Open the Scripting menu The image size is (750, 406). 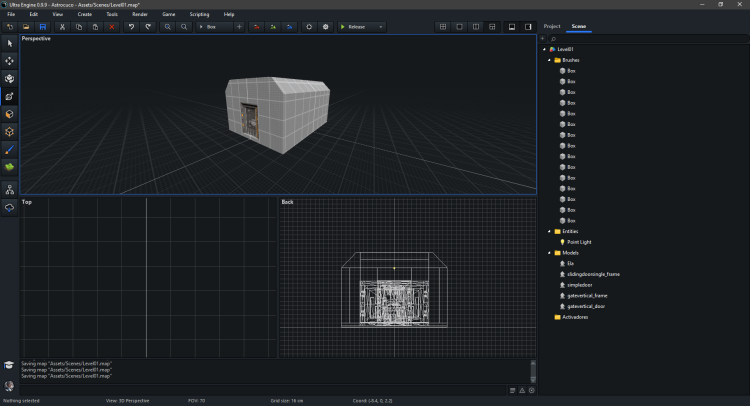pyautogui.click(x=198, y=15)
